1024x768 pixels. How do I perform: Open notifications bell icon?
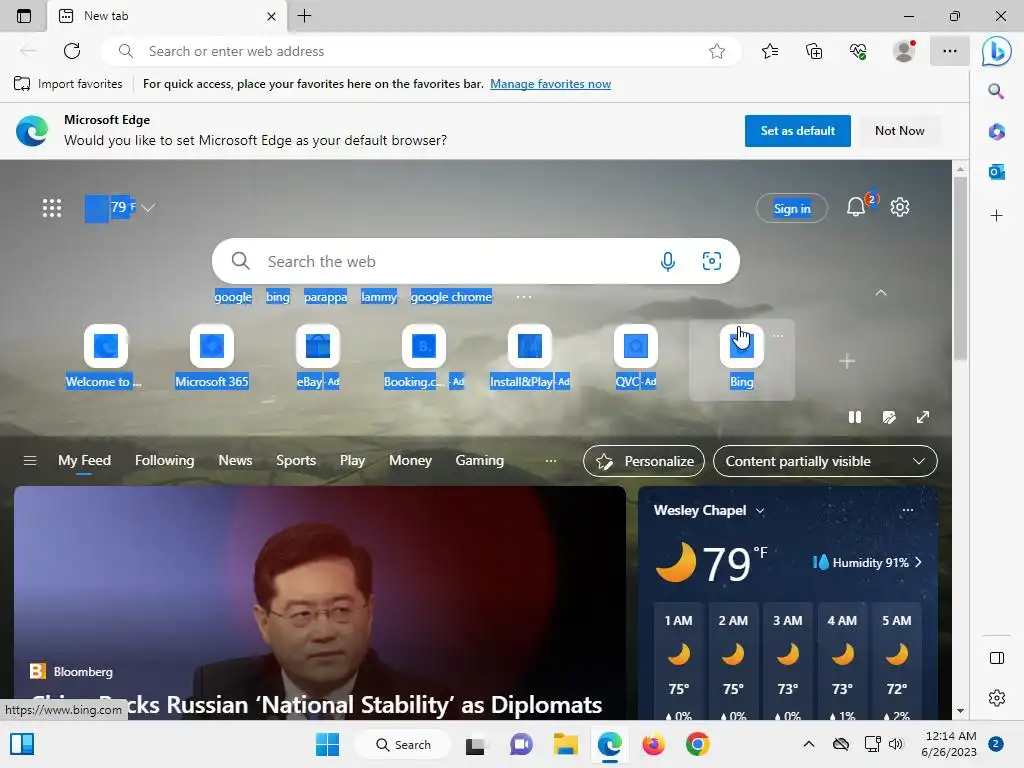click(856, 207)
